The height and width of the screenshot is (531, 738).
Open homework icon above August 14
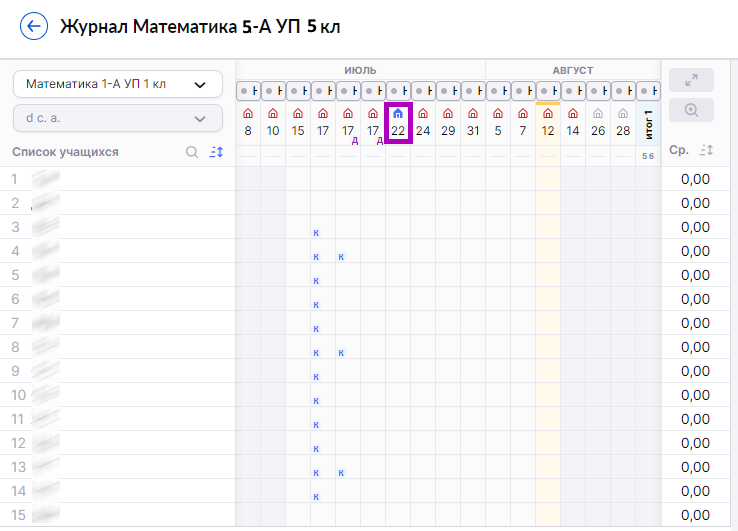pos(573,113)
